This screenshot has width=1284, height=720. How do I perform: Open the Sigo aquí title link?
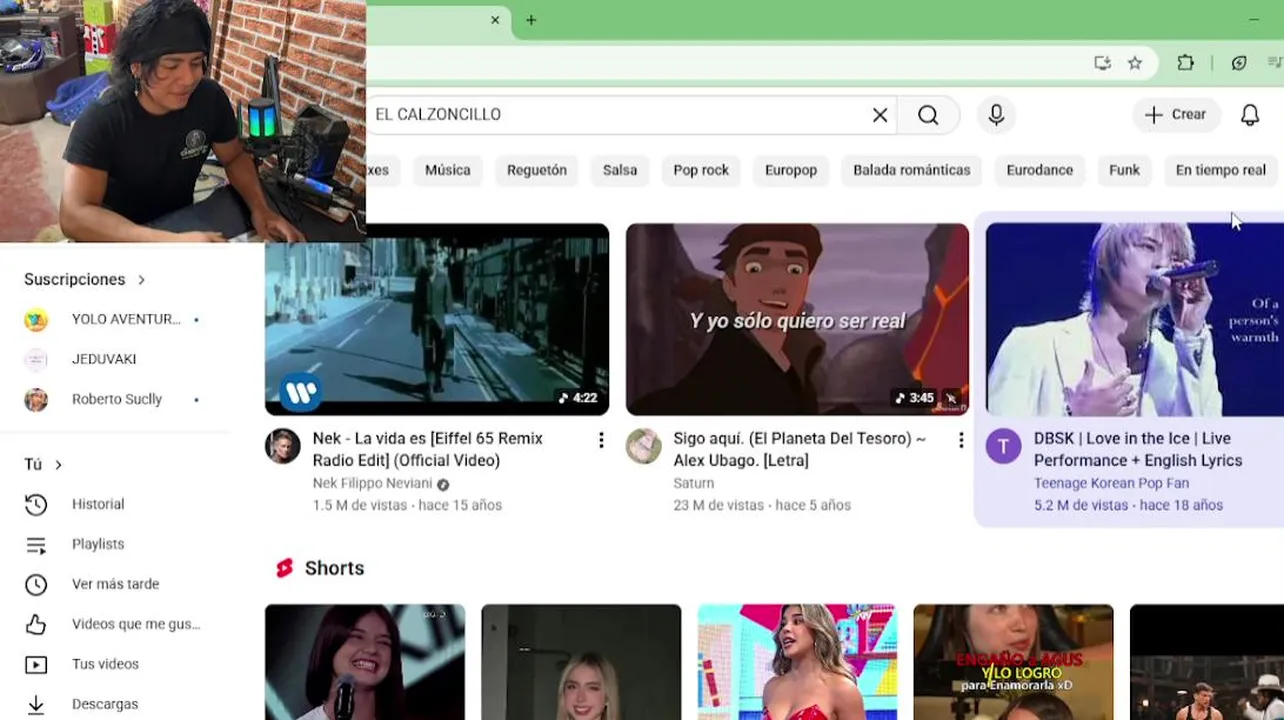click(800, 449)
